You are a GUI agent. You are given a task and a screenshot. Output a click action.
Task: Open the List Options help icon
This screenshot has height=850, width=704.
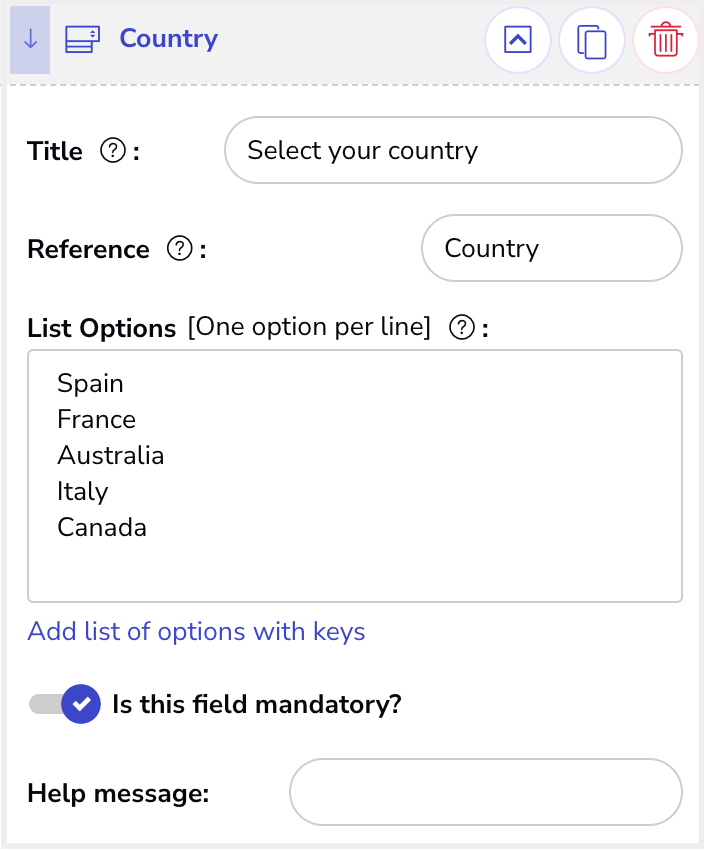[x=462, y=327]
